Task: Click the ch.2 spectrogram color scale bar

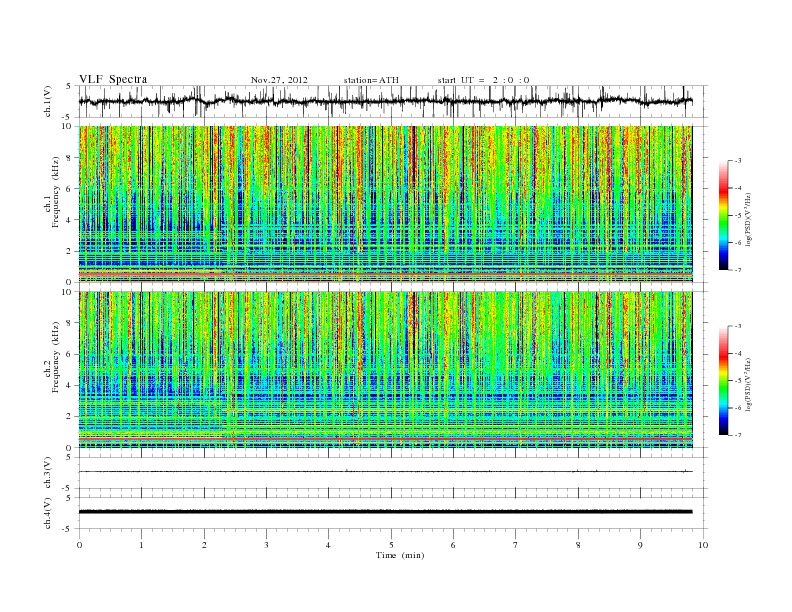Action: coord(724,381)
